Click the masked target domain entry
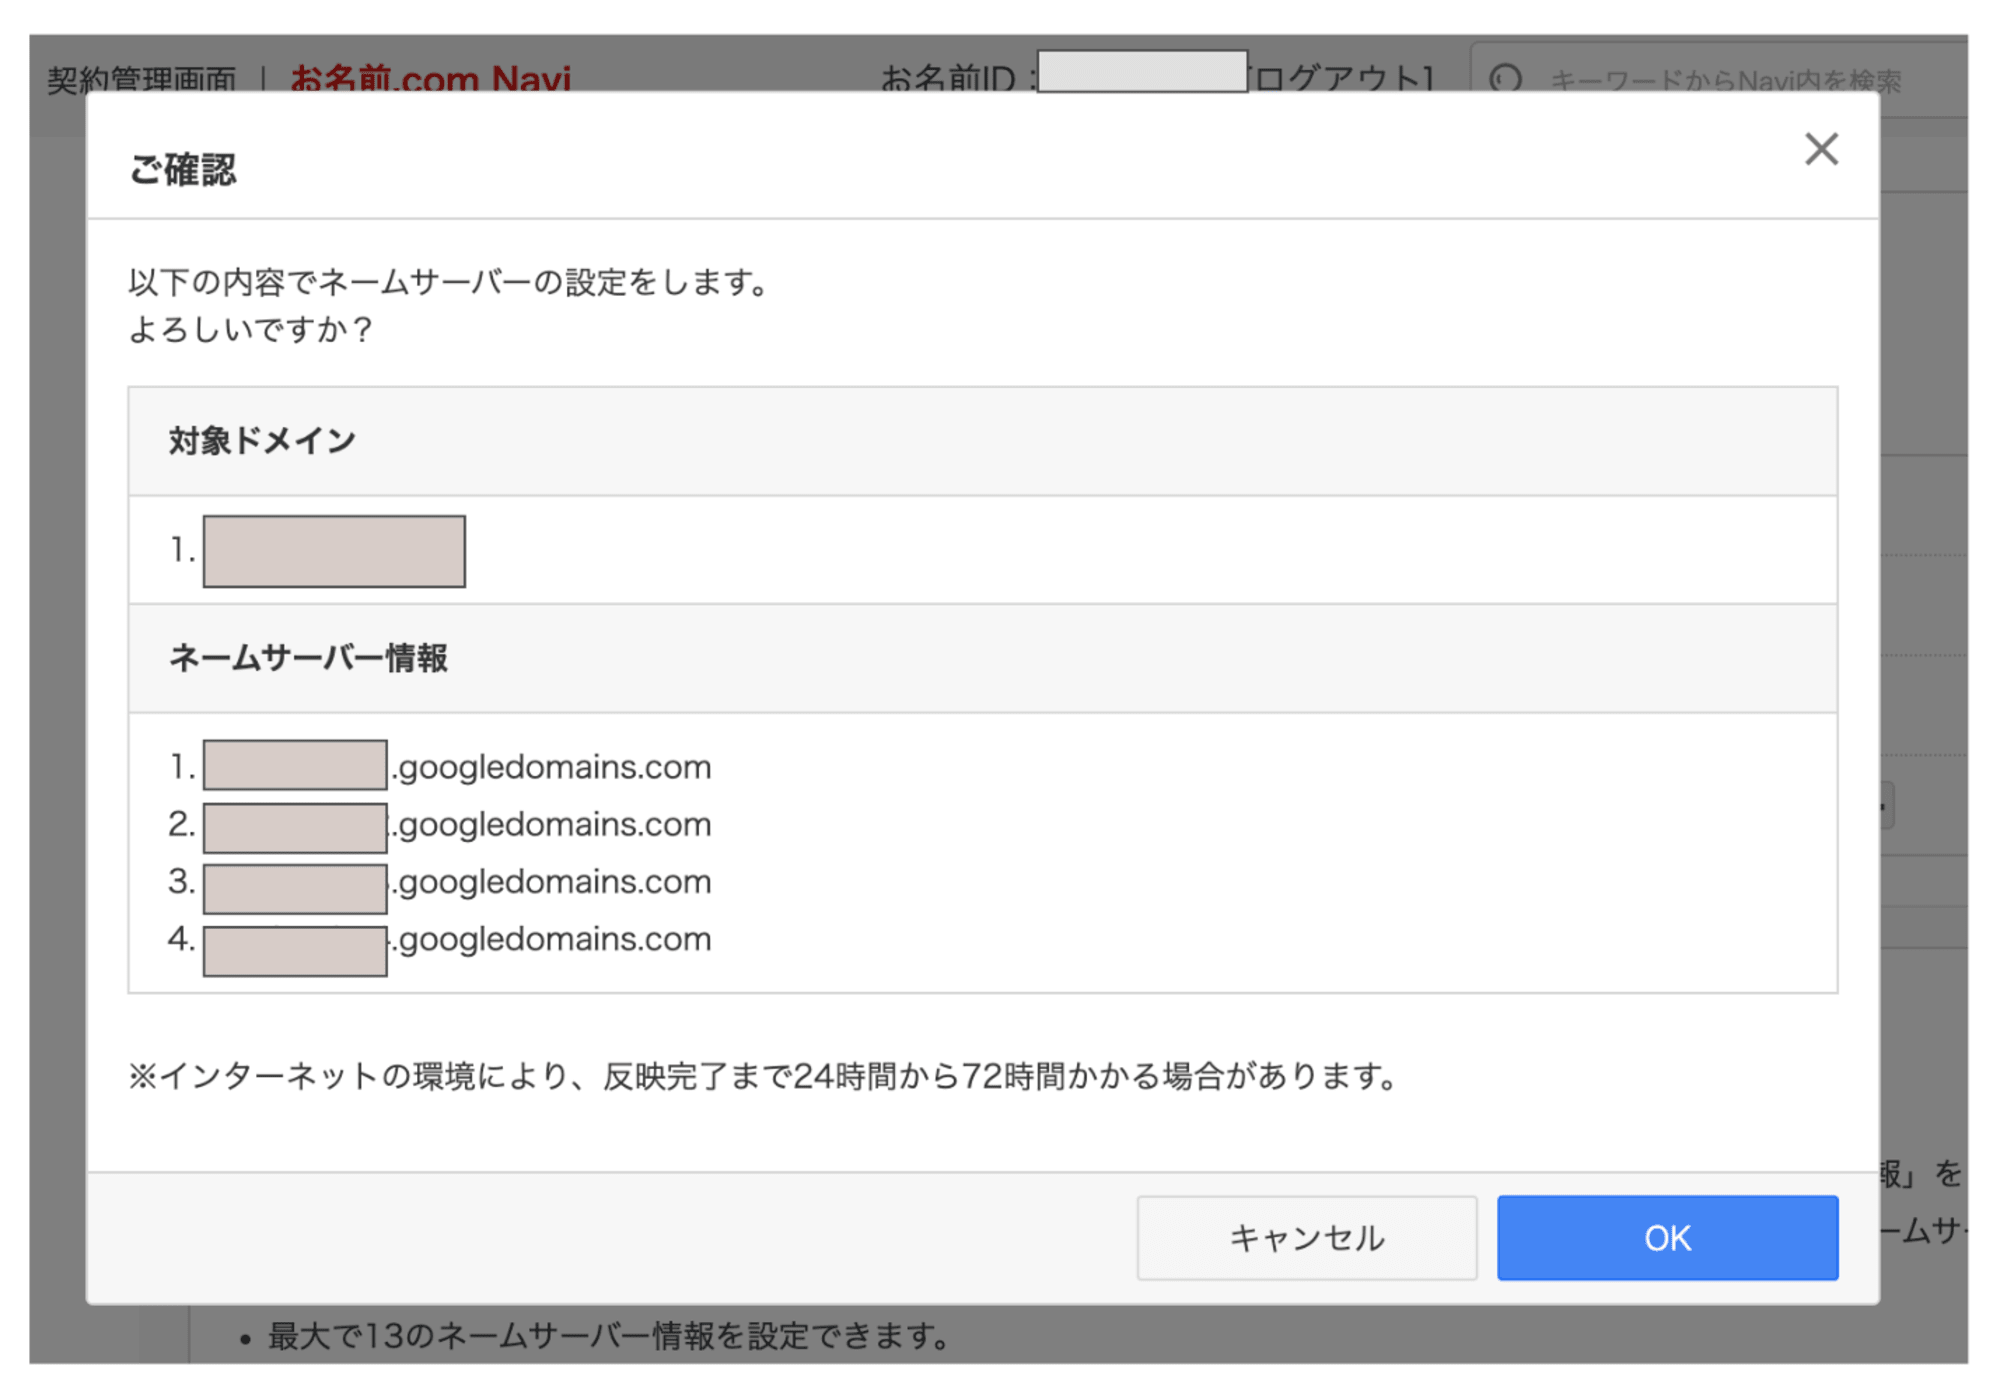Viewport: 2000px width, 1398px height. (334, 551)
